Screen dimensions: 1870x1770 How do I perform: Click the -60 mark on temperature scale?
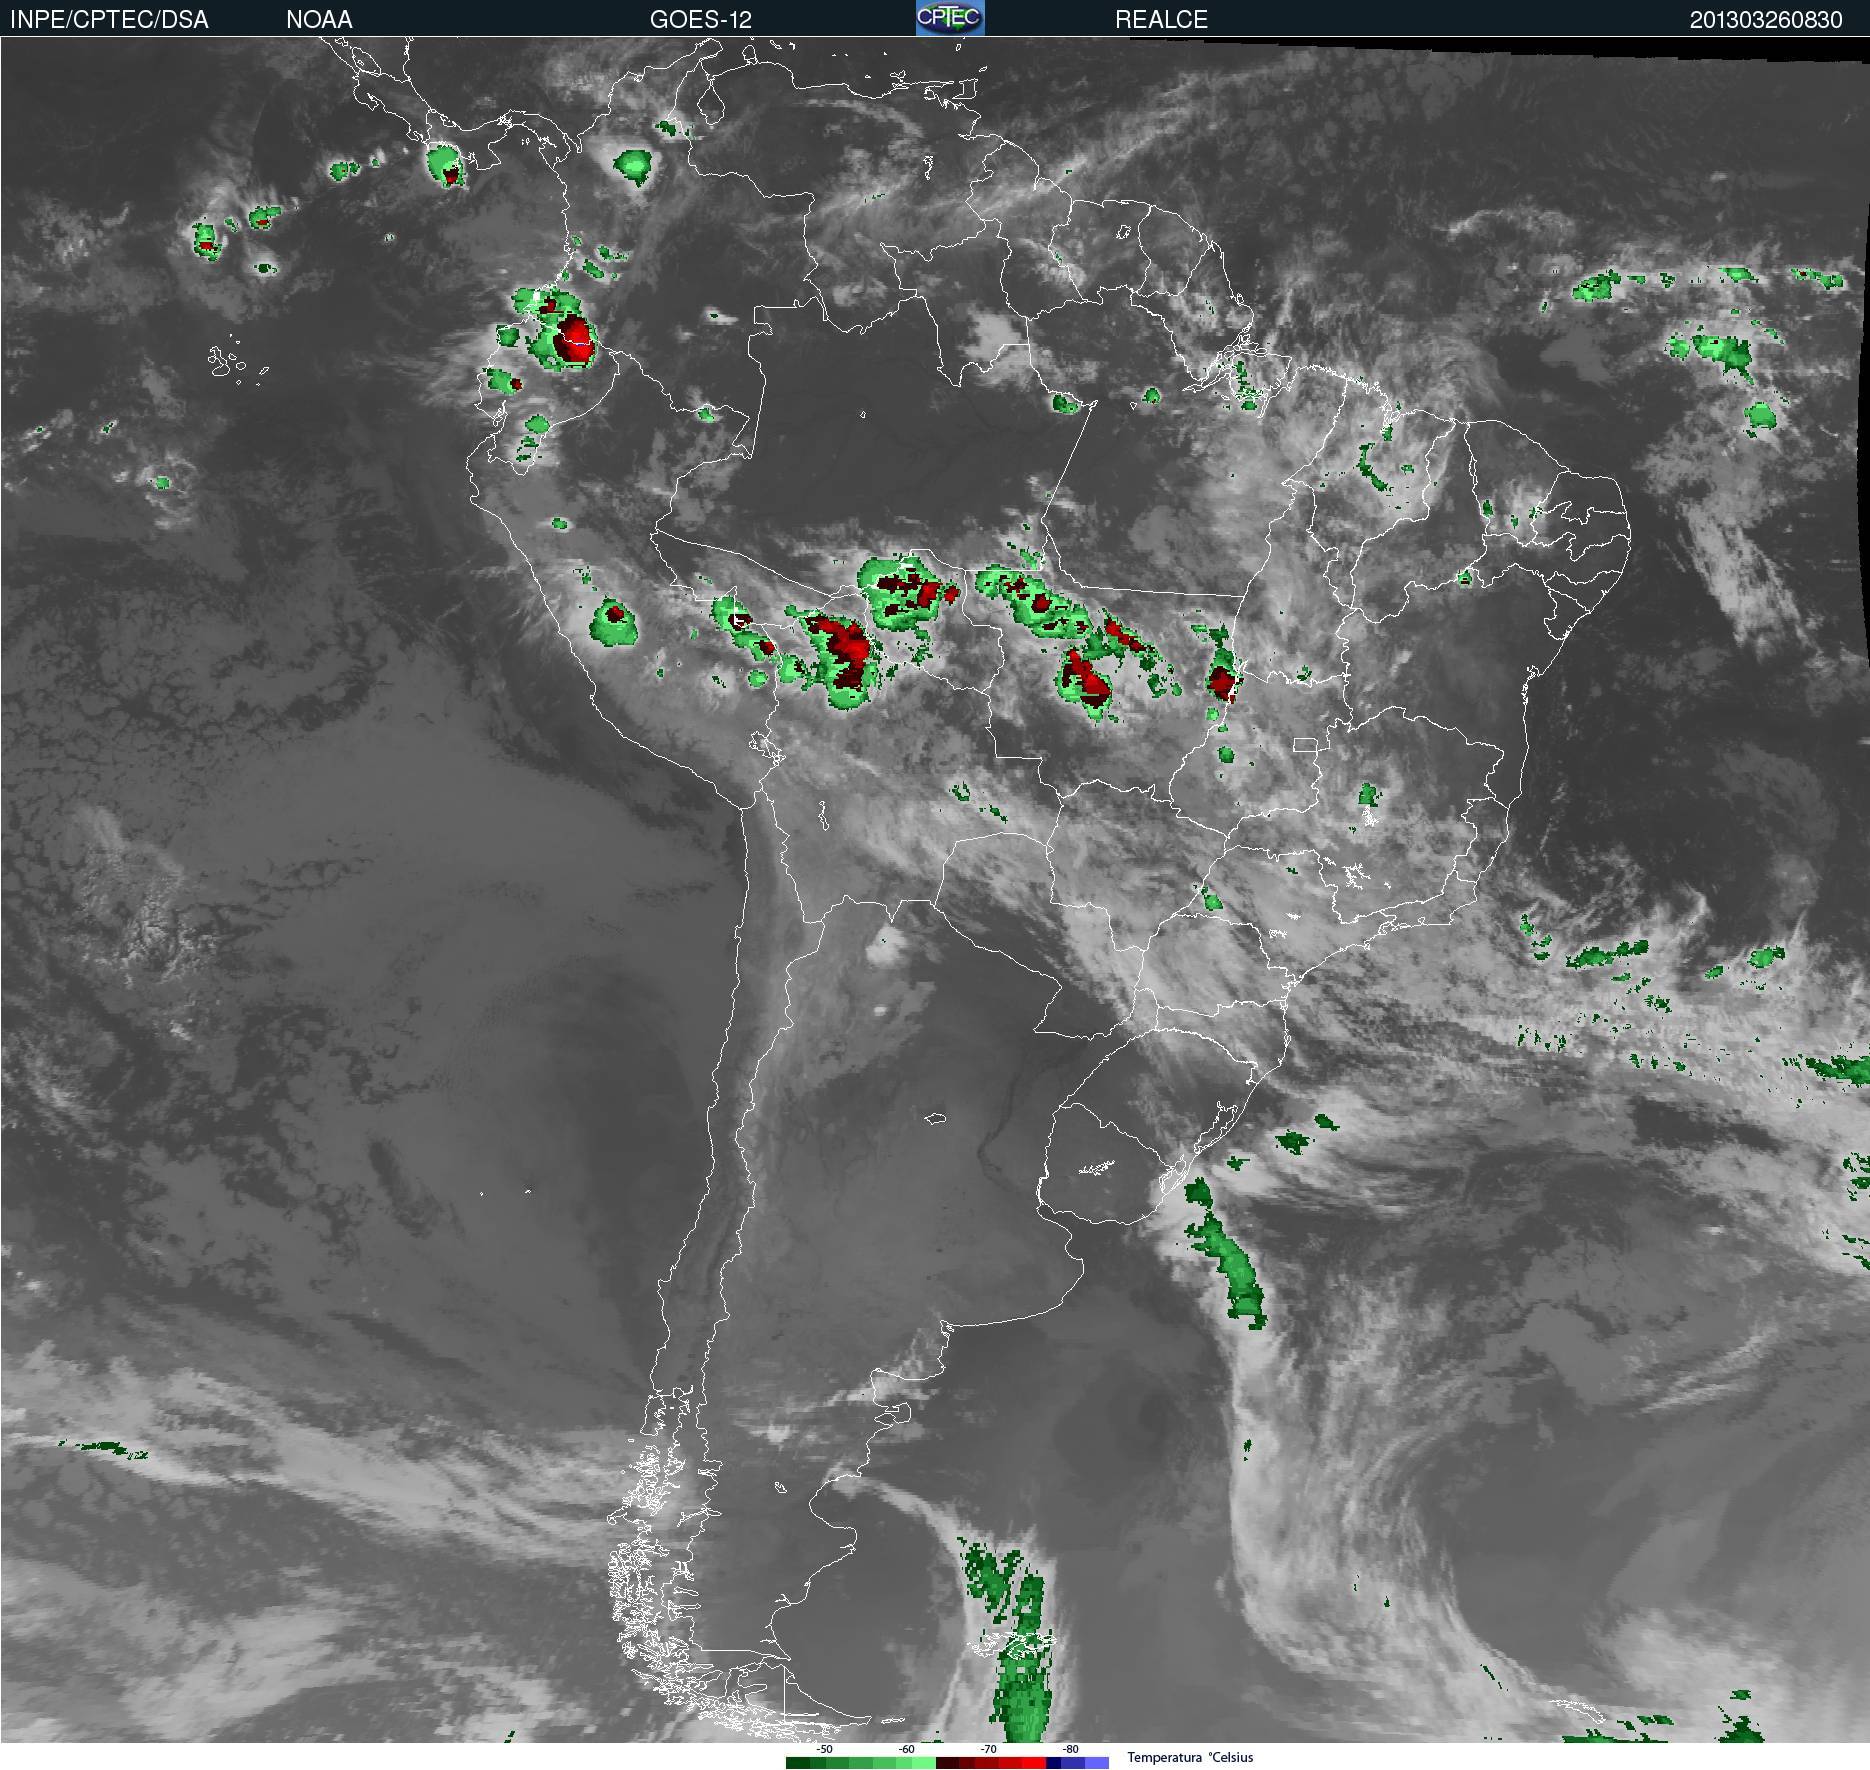(906, 1749)
